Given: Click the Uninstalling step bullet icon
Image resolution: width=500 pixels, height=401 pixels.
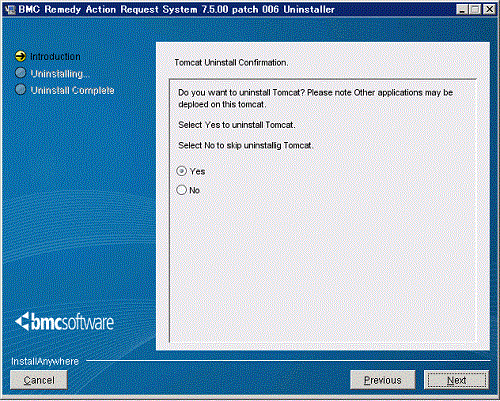Looking at the screenshot, I should pyautogui.click(x=21, y=73).
